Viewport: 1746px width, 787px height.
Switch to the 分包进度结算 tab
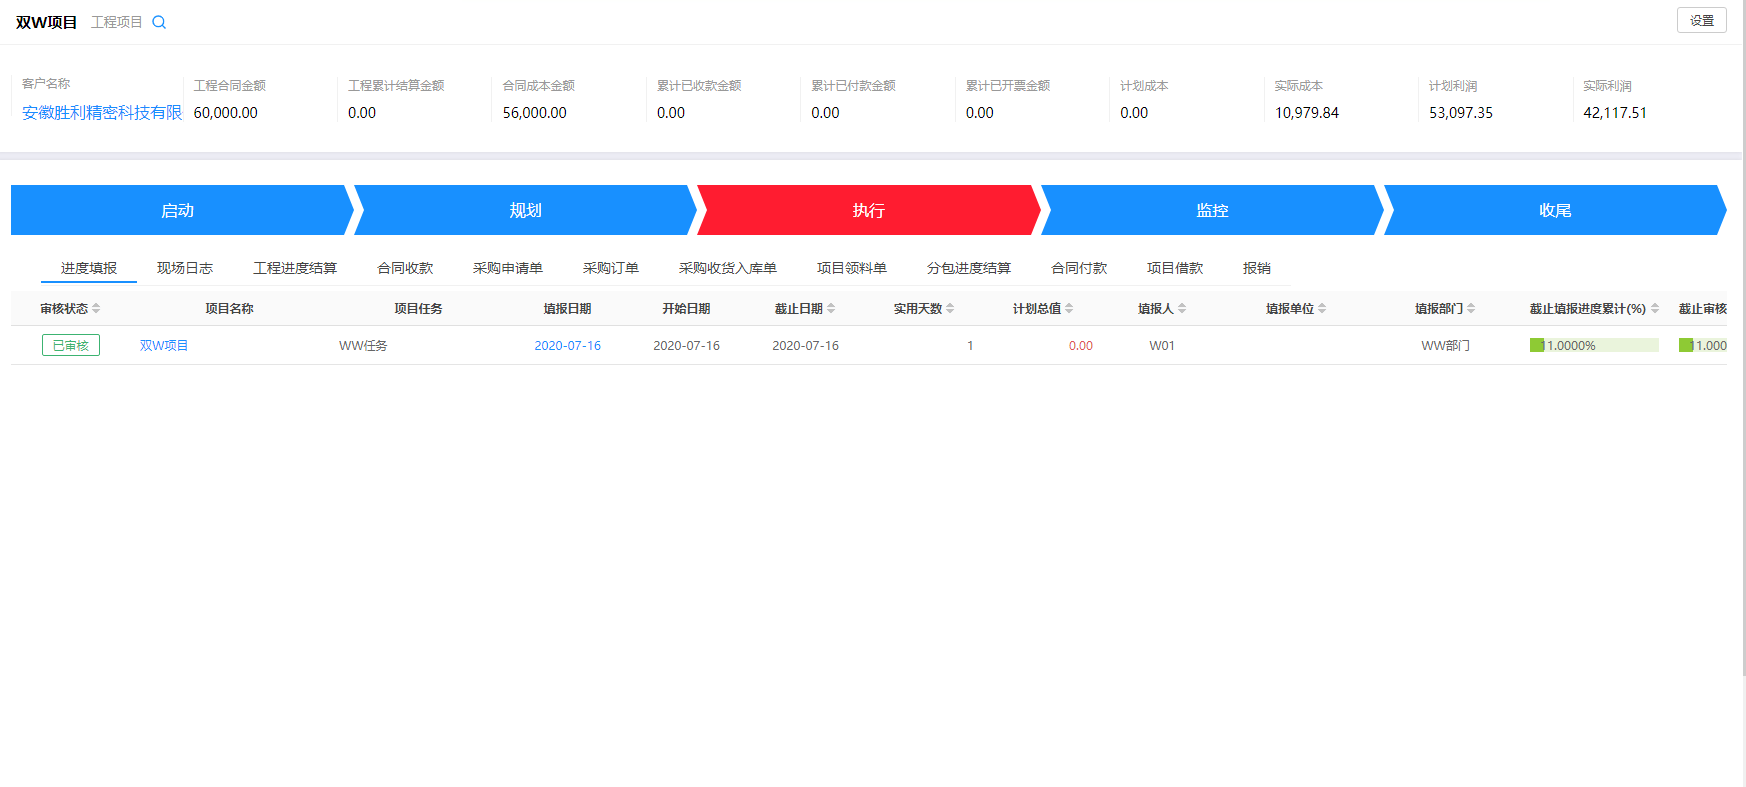[x=969, y=268]
